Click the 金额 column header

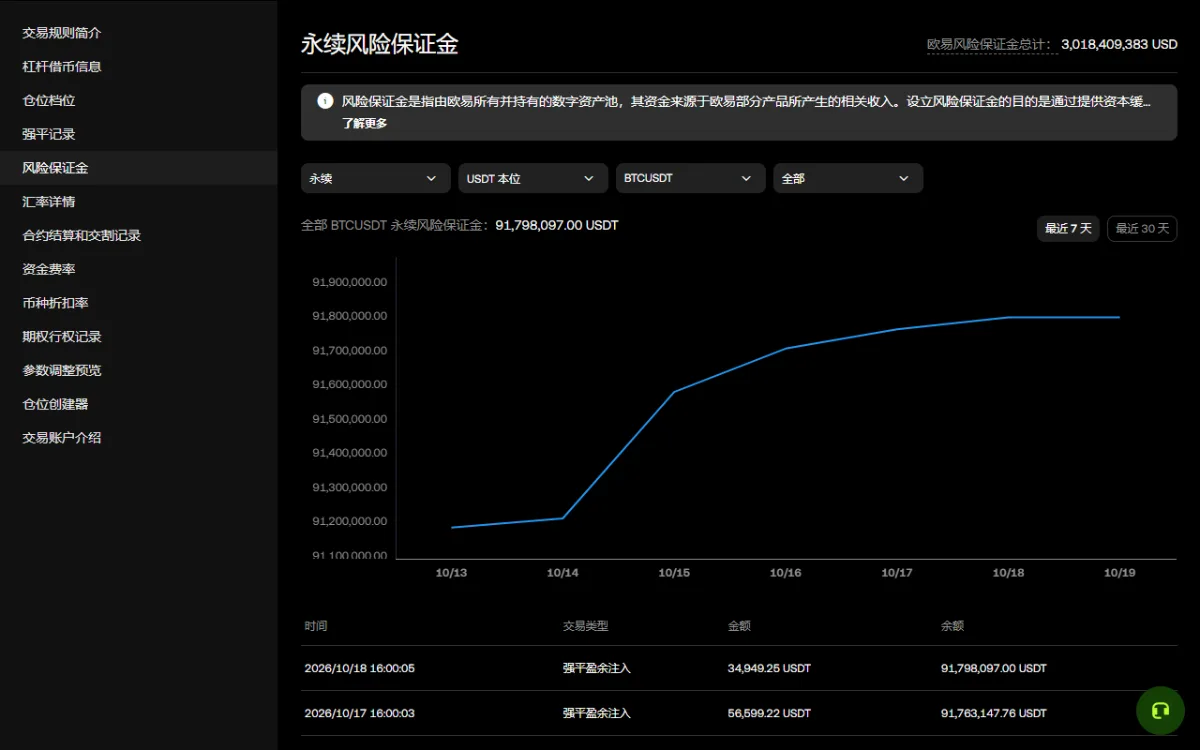point(740,626)
